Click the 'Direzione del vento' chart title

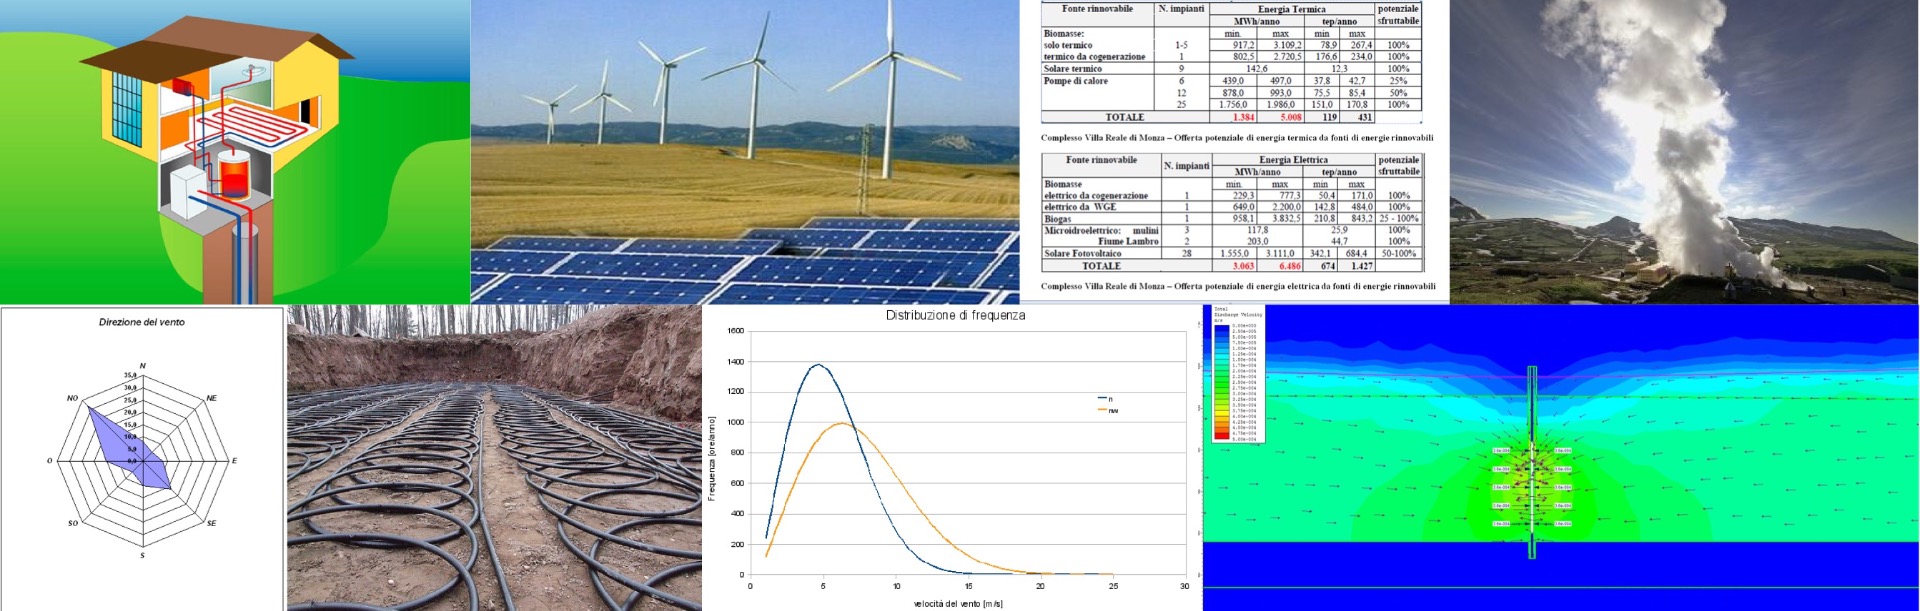coord(142,322)
